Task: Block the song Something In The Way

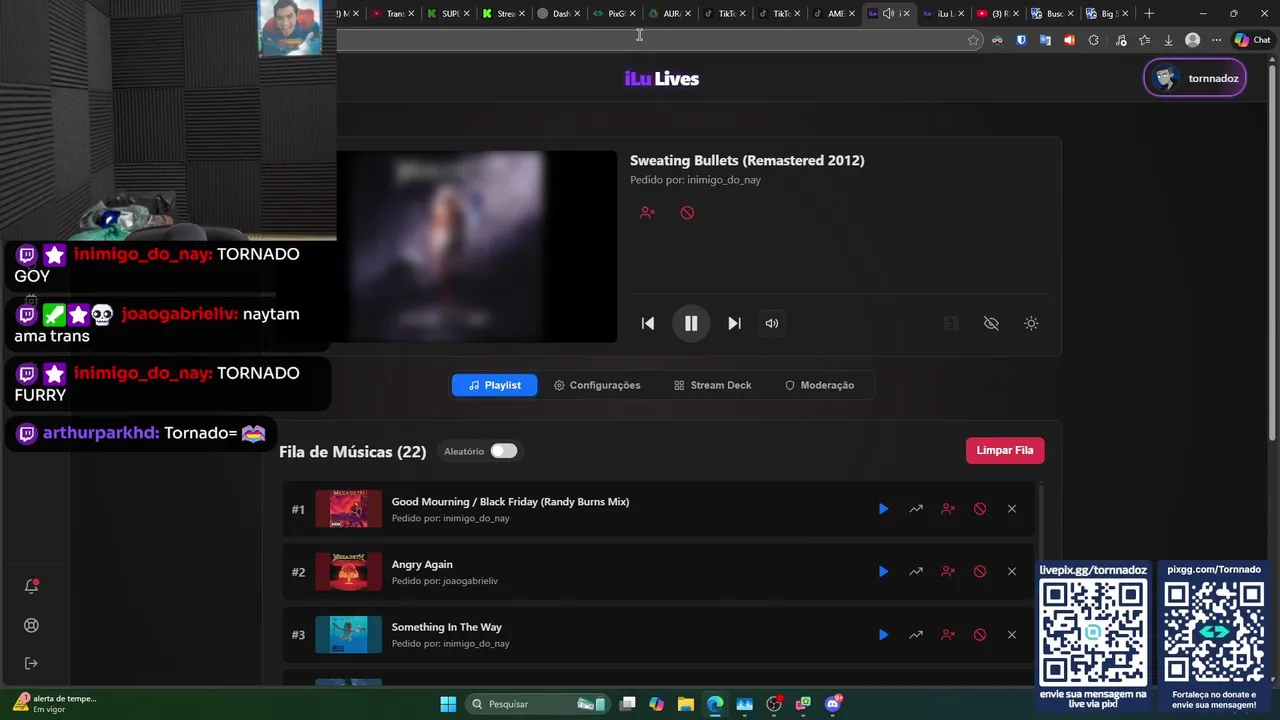Action: click(979, 635)
